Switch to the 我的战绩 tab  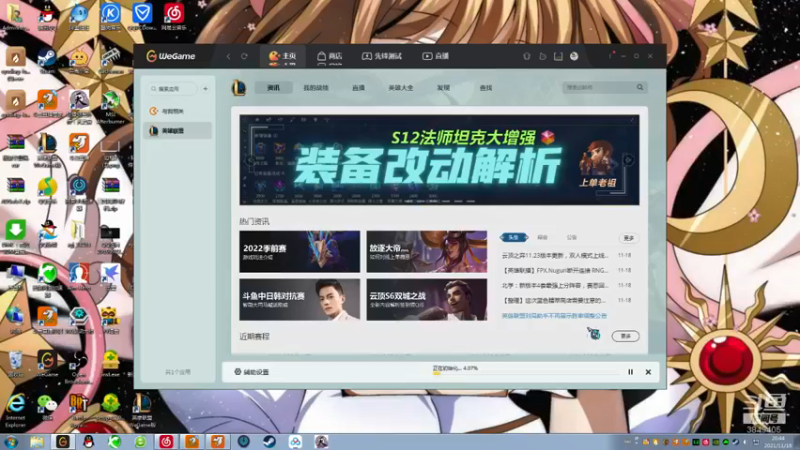(x=316, y=88)
